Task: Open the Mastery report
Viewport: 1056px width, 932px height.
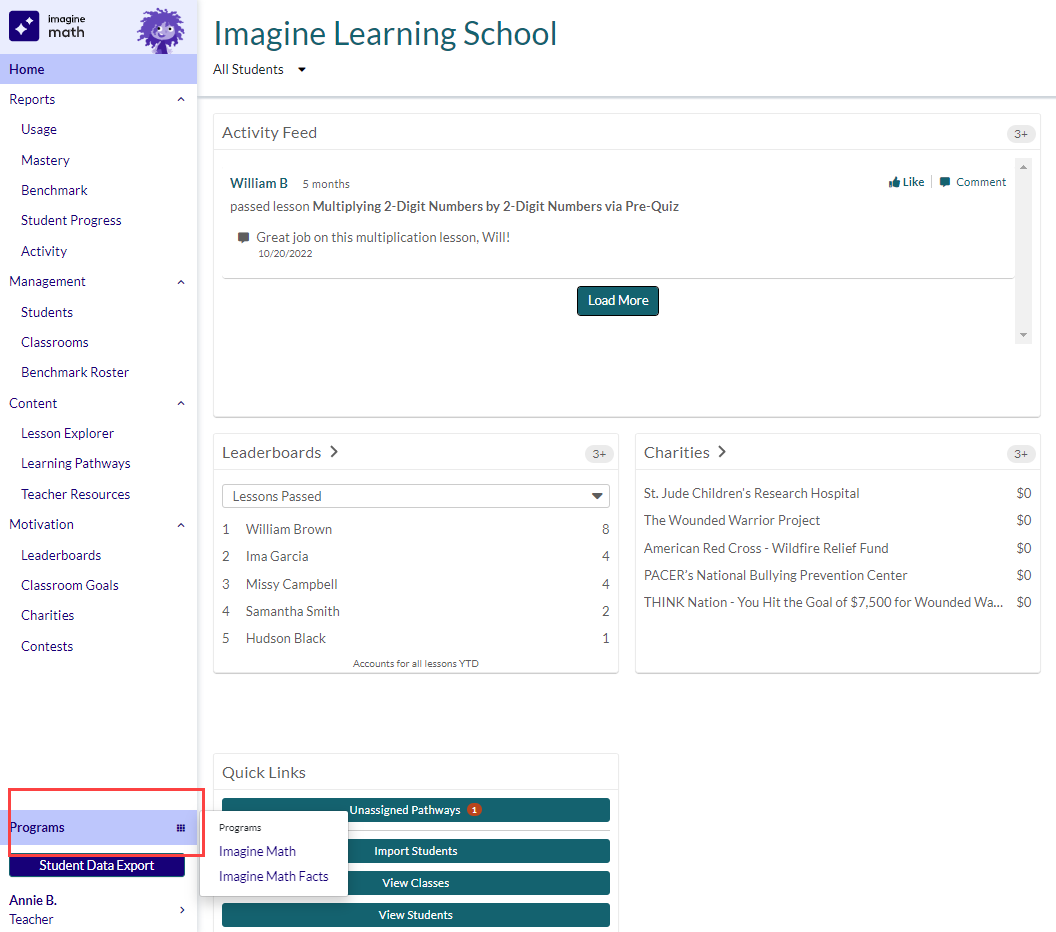Action: (45, 160)
